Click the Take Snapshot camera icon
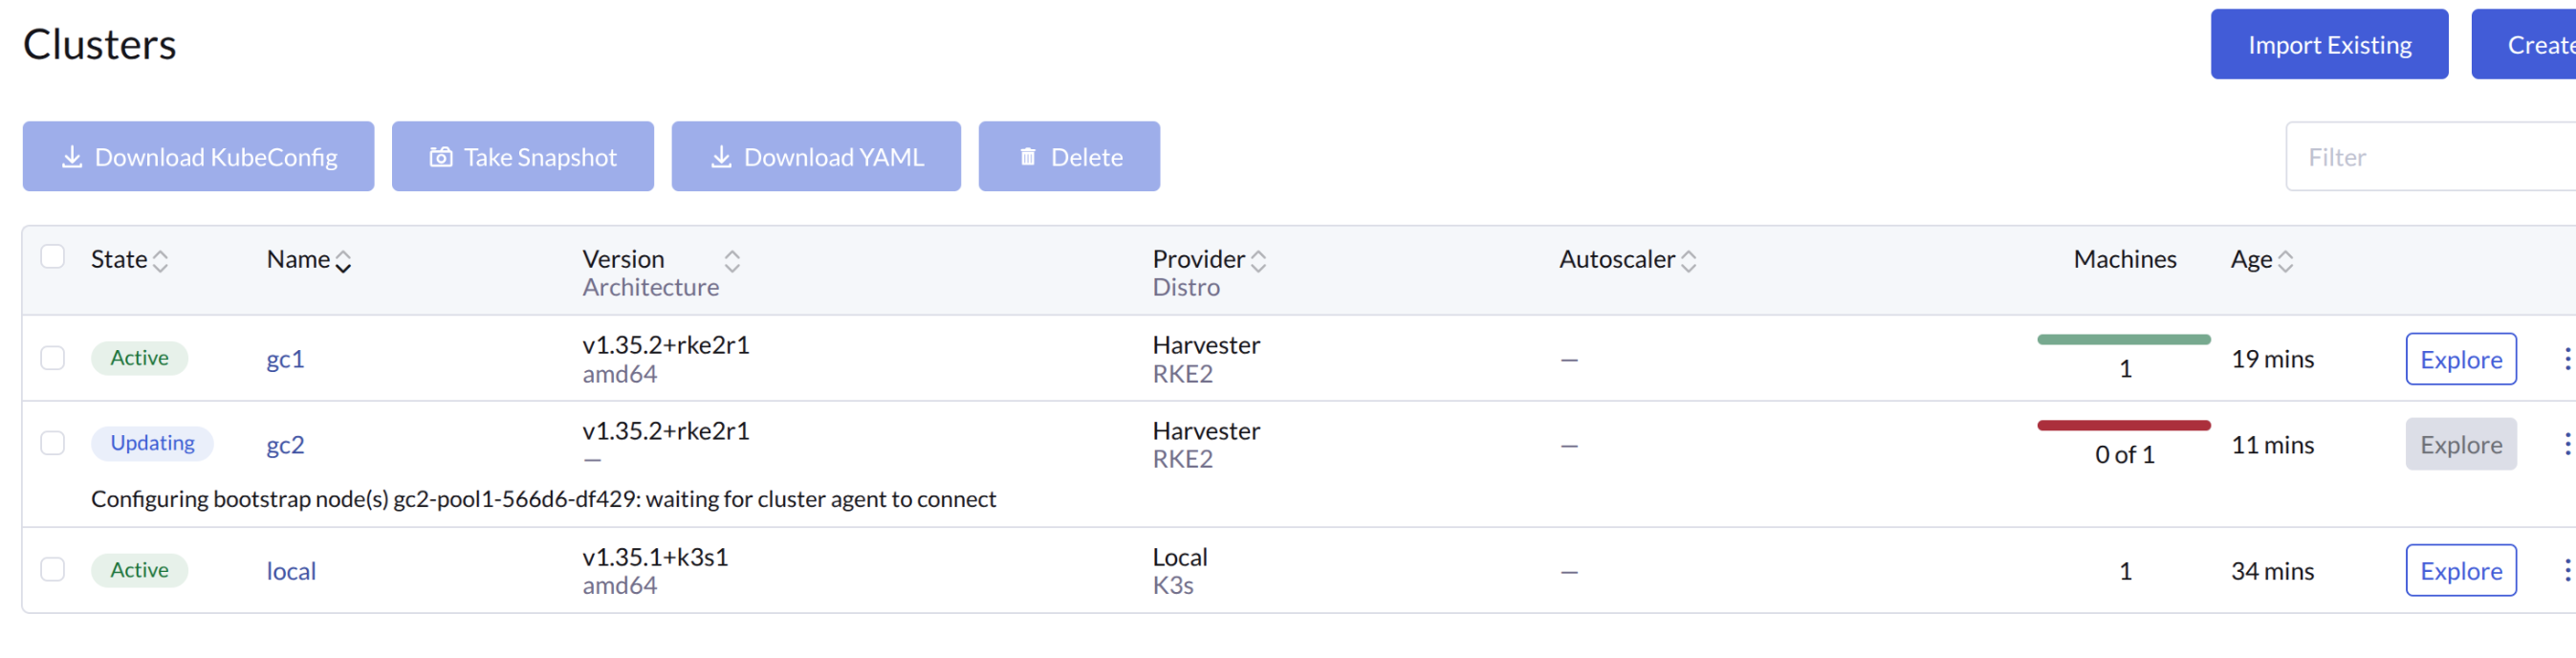 440,157
